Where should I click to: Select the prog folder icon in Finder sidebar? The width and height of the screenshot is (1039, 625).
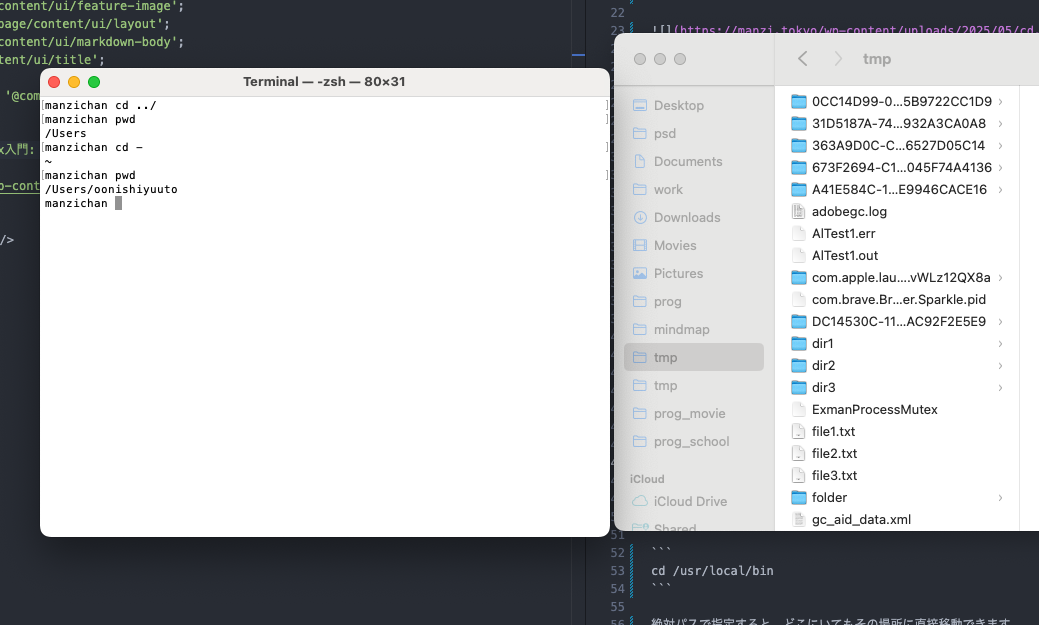[x=639, y=302]
